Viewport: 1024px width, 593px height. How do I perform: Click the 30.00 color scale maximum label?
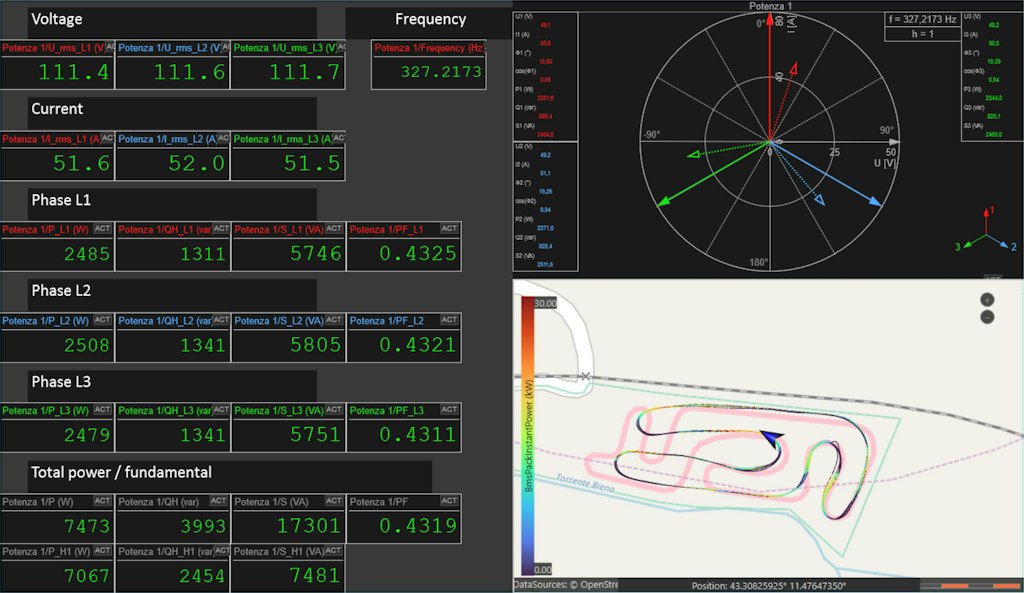[545, 303]
